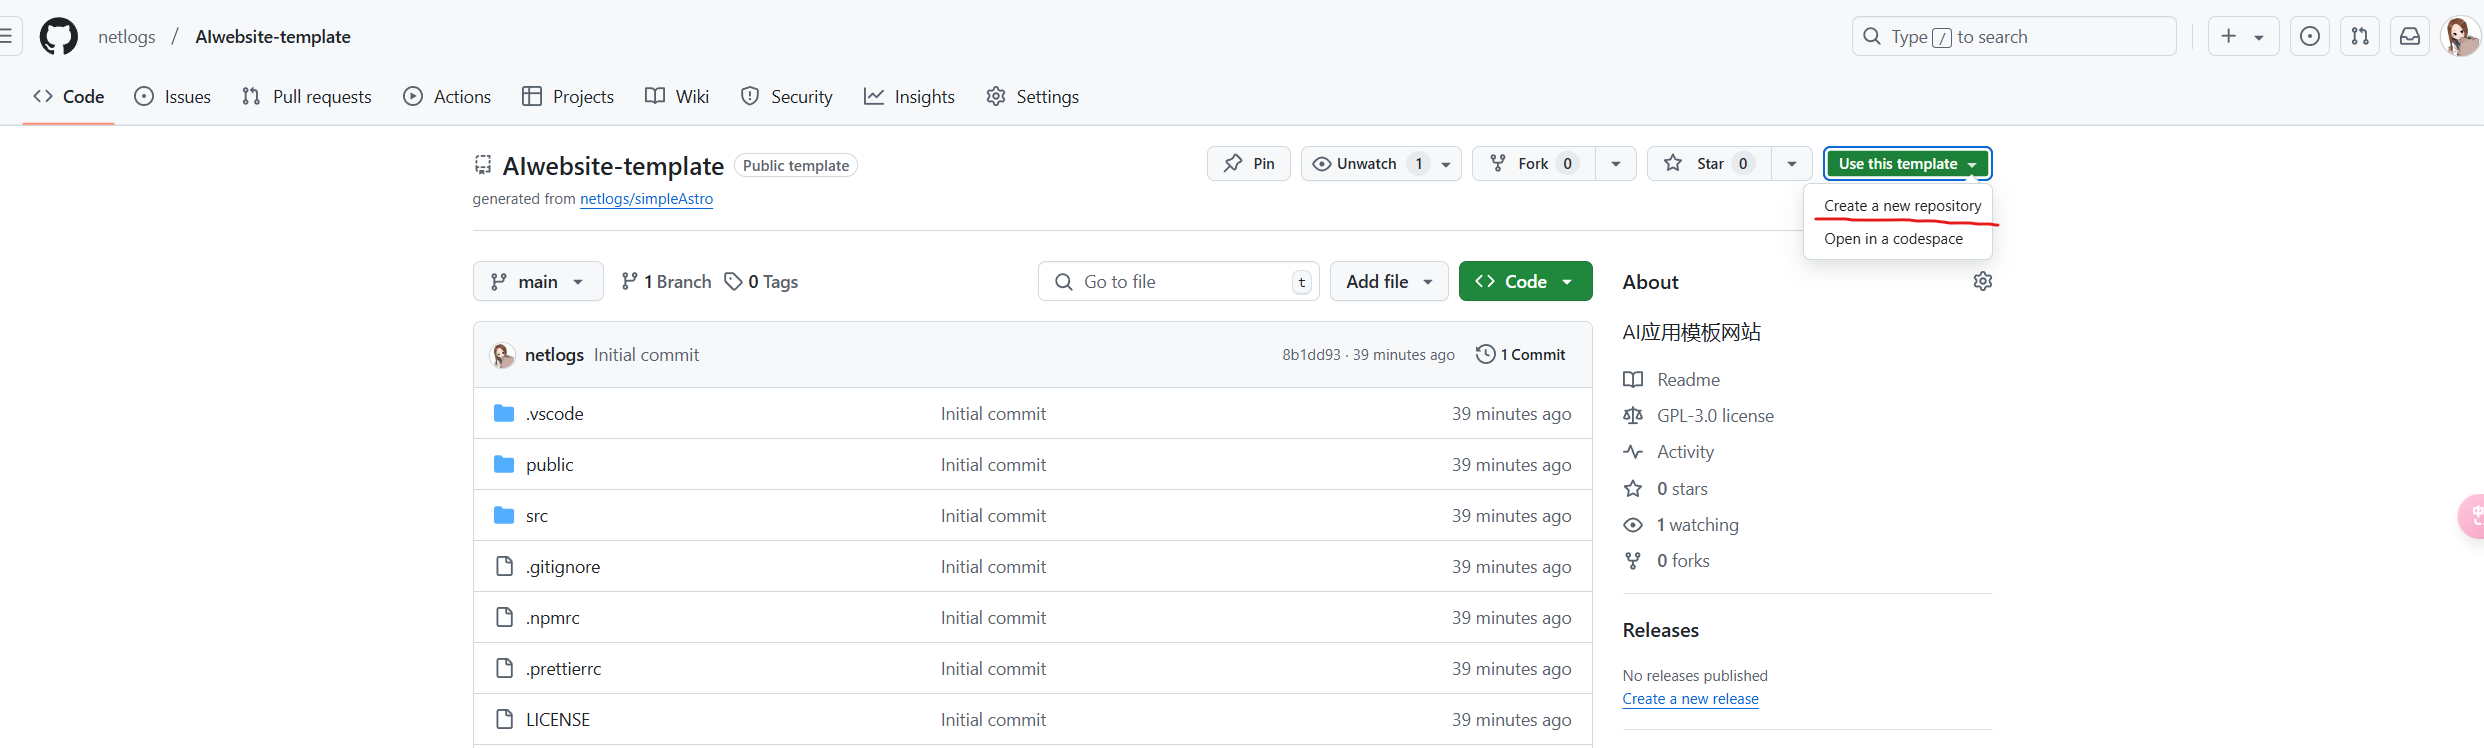Image resolution: width=2484 pixels, height=748 pixels.
Task: Expand the star lists dropdown arrow
Action: (1792, 164)
